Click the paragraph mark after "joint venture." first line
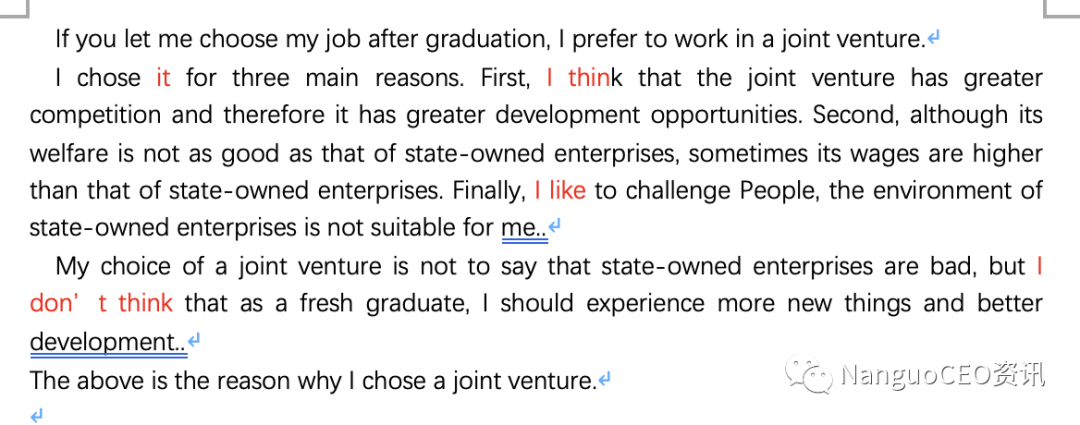Screen dimensions: 1080x425 [x=934, y=39]
